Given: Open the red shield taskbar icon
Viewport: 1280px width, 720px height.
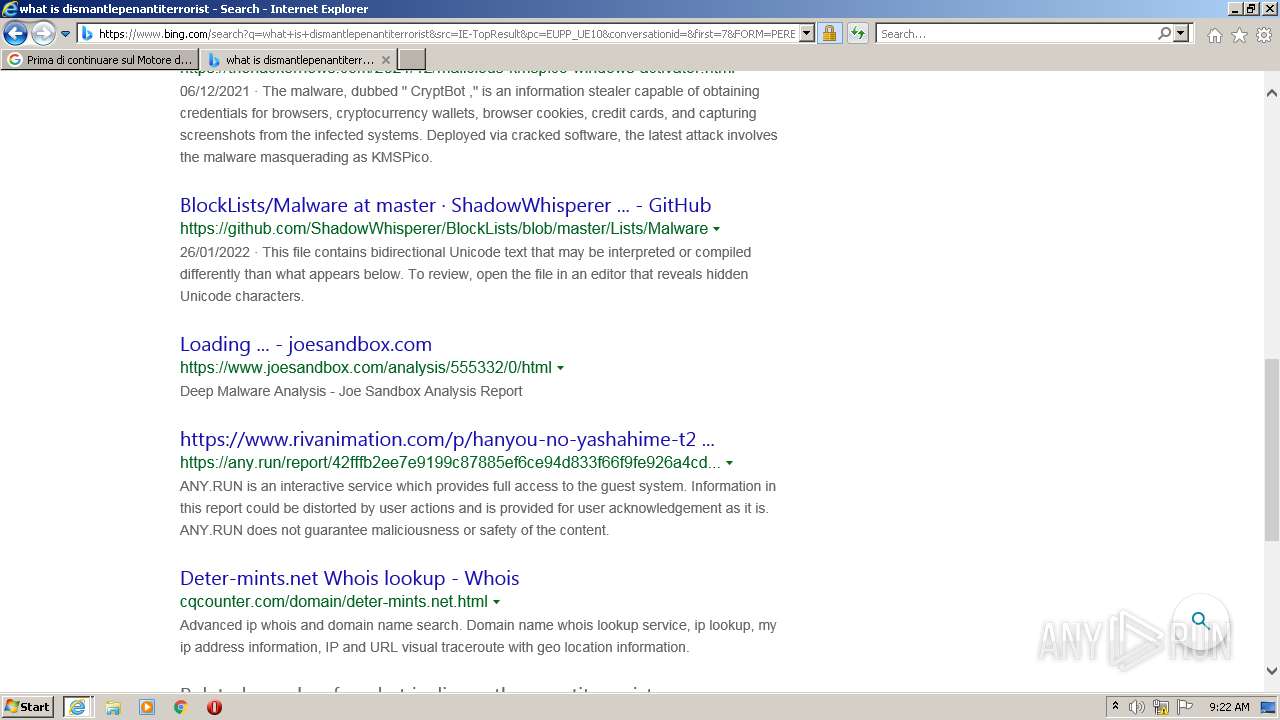Looking at the screenshot, I should (214, 707).
